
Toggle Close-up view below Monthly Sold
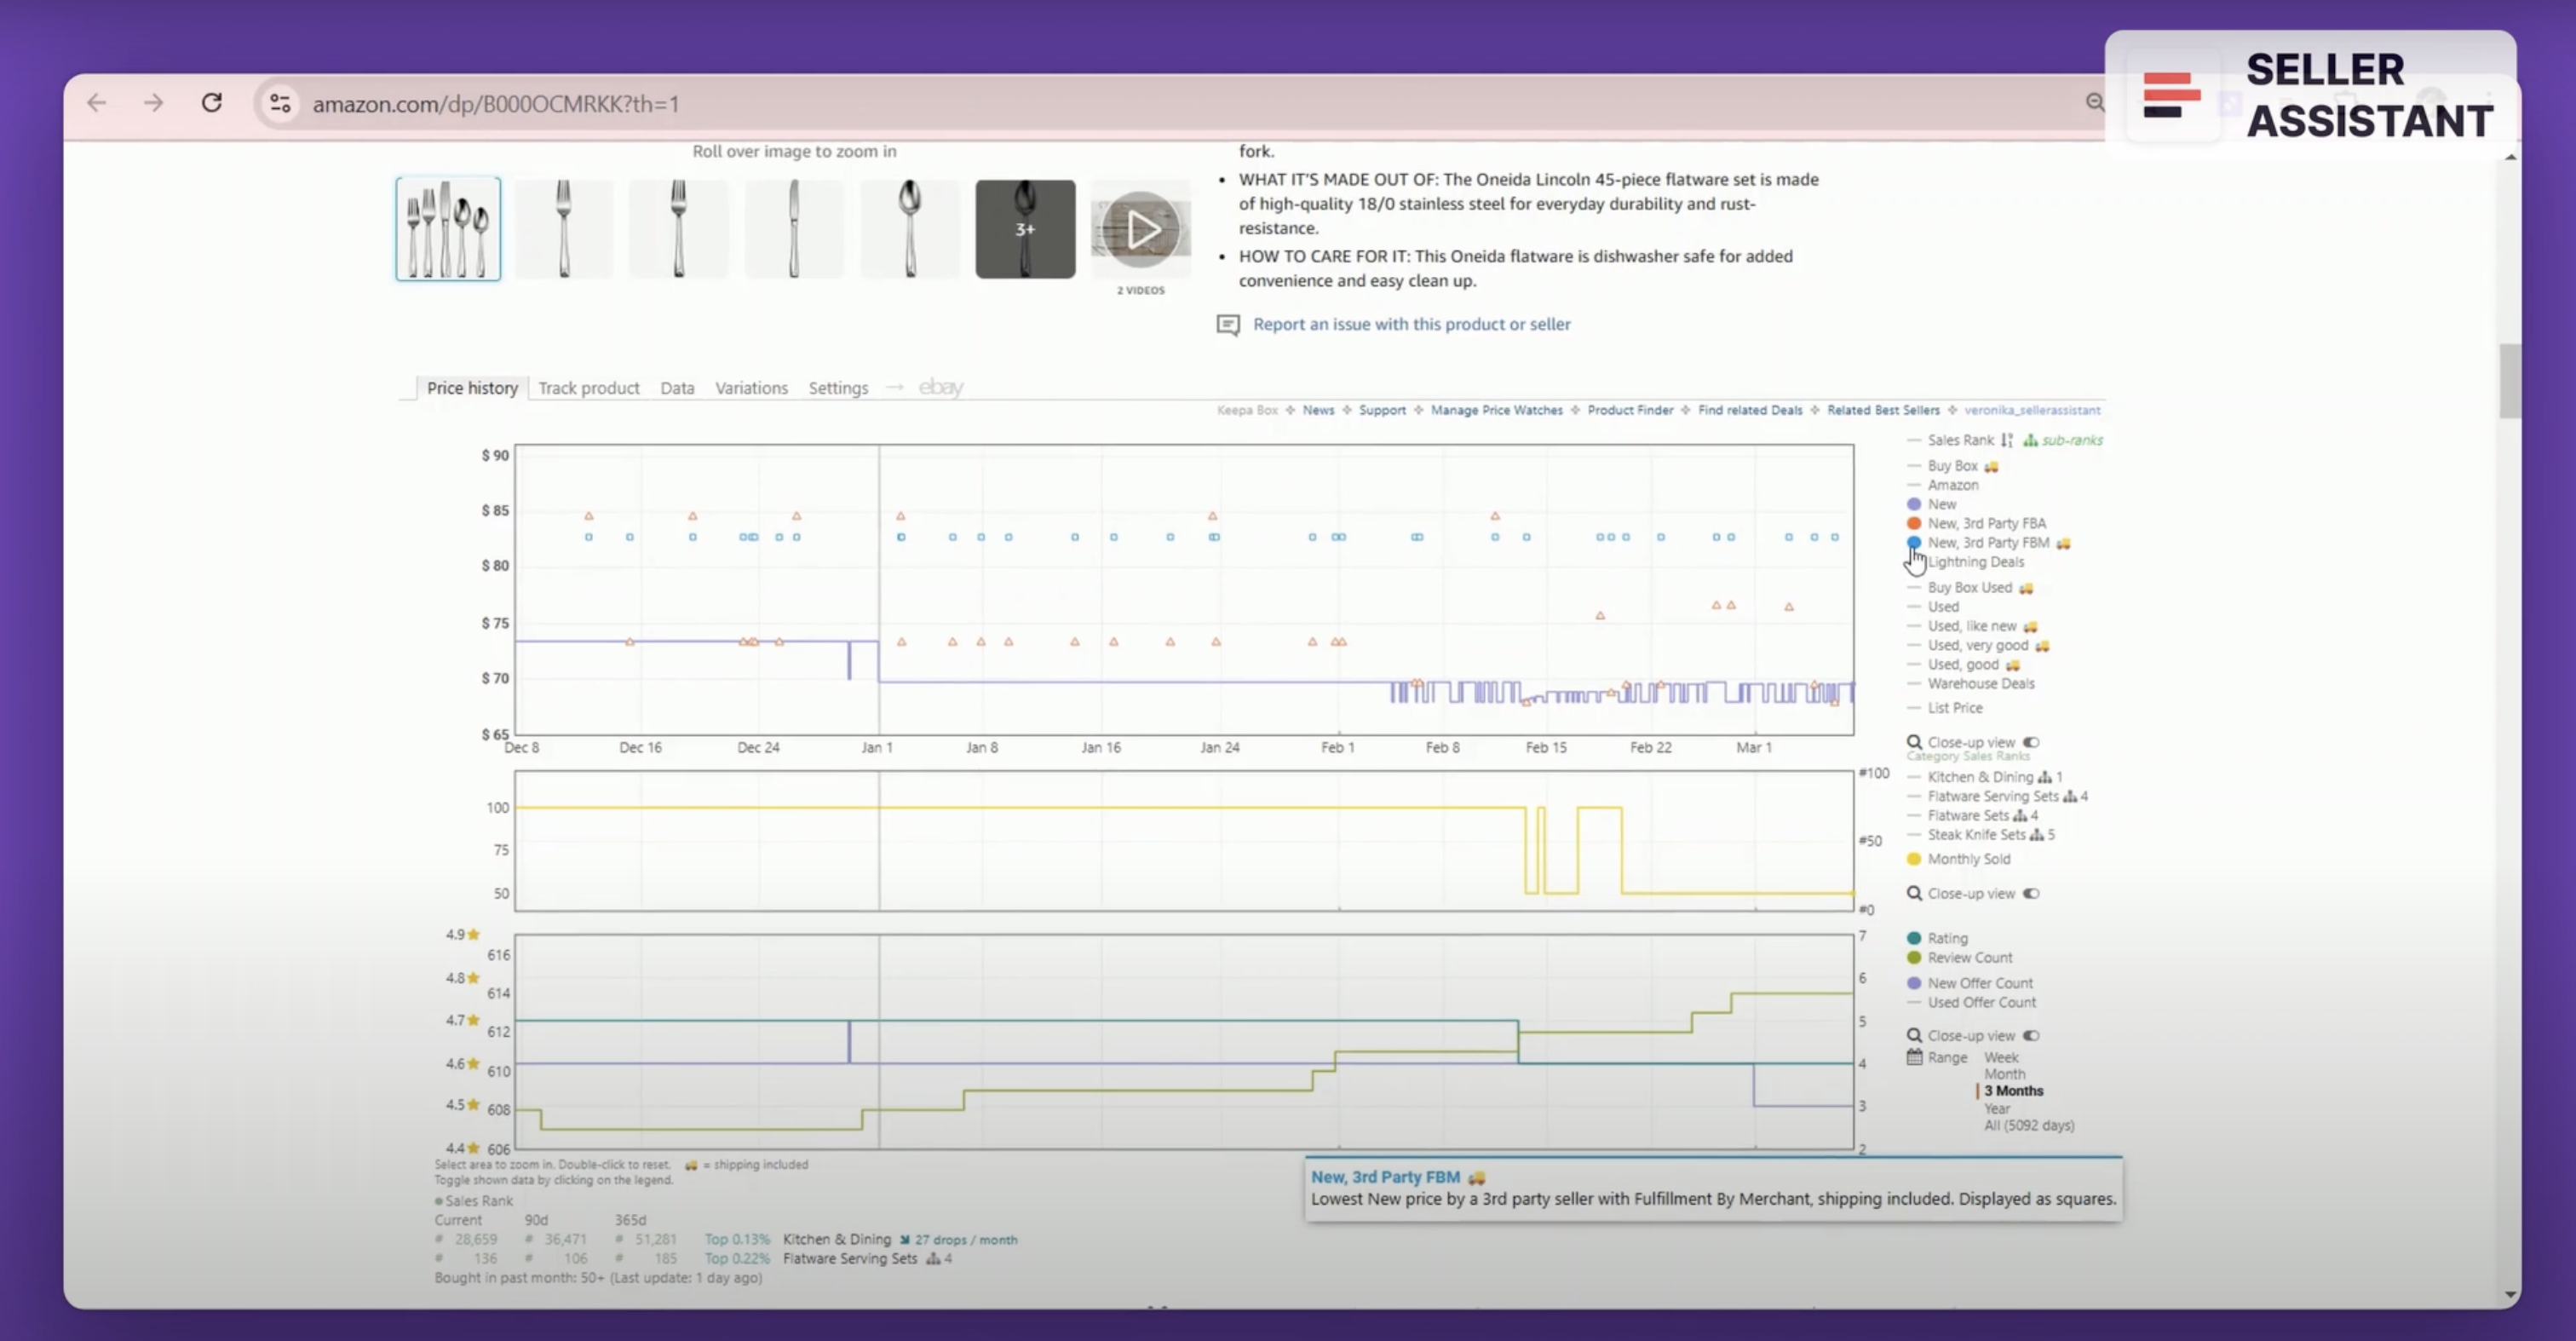2030,893
